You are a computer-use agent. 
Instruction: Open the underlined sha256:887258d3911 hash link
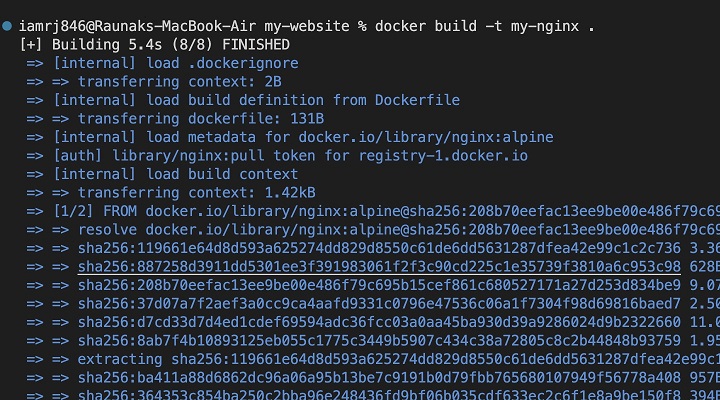point(379,266)
